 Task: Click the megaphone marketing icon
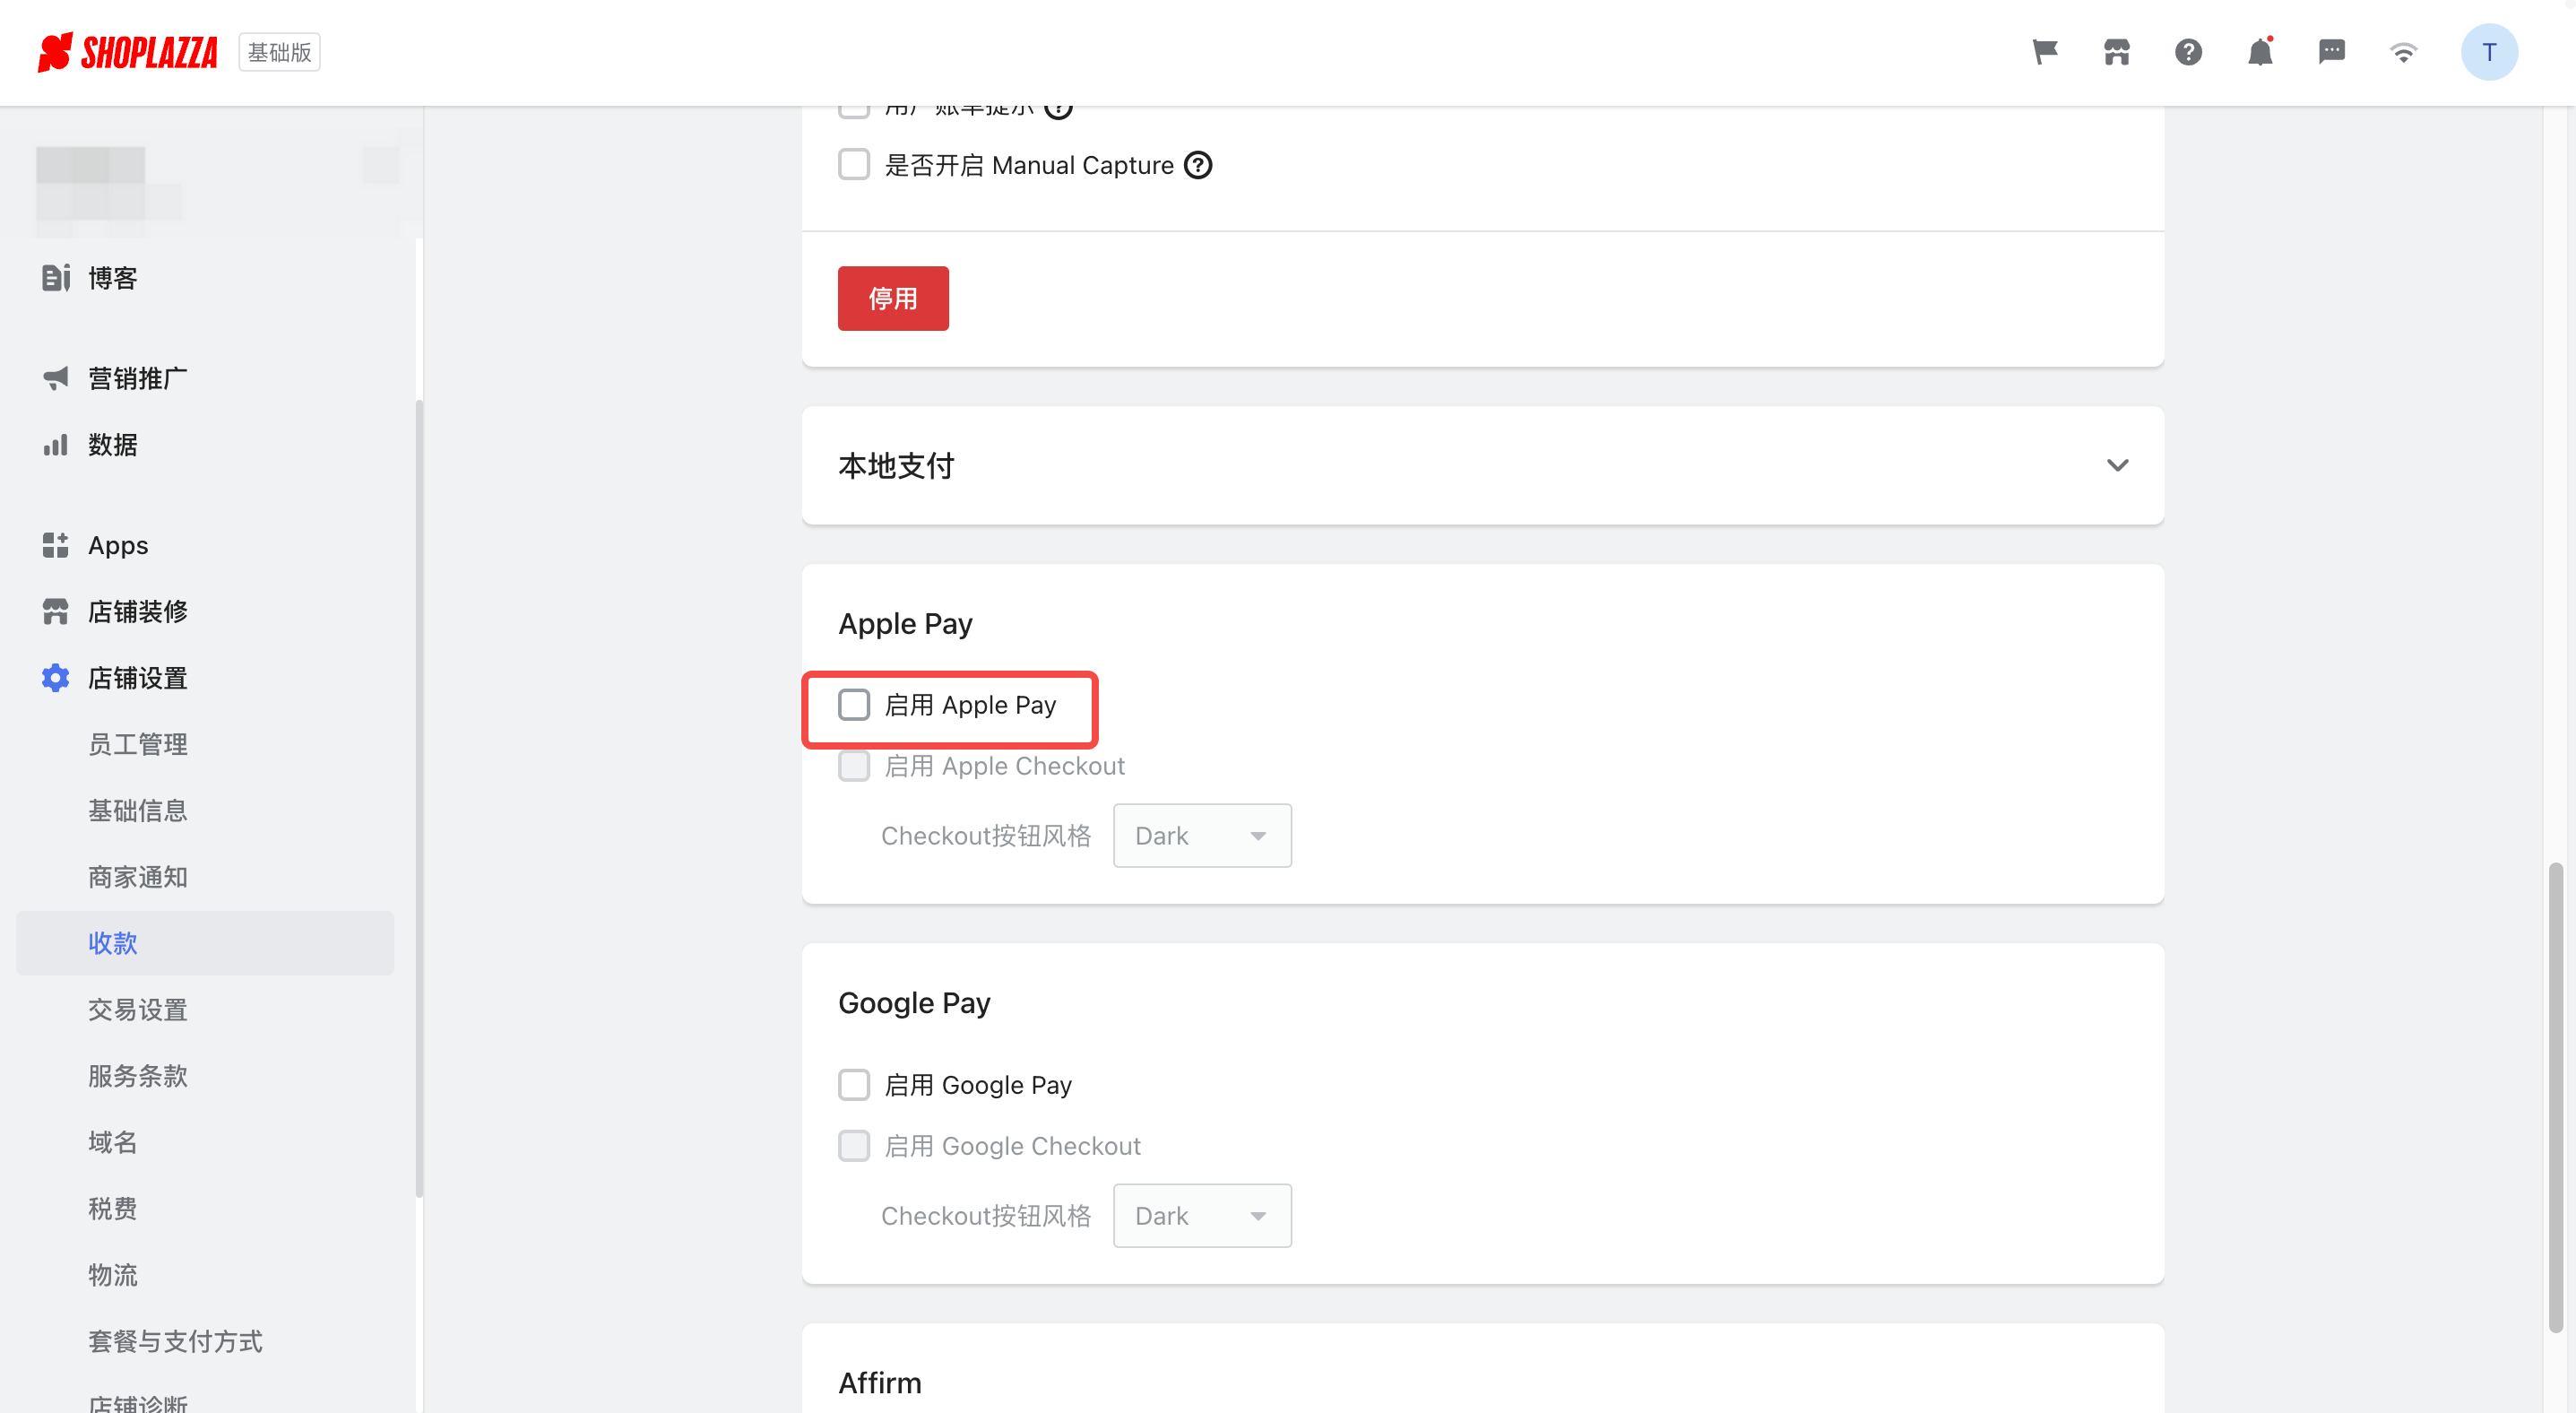pos(56,378)
